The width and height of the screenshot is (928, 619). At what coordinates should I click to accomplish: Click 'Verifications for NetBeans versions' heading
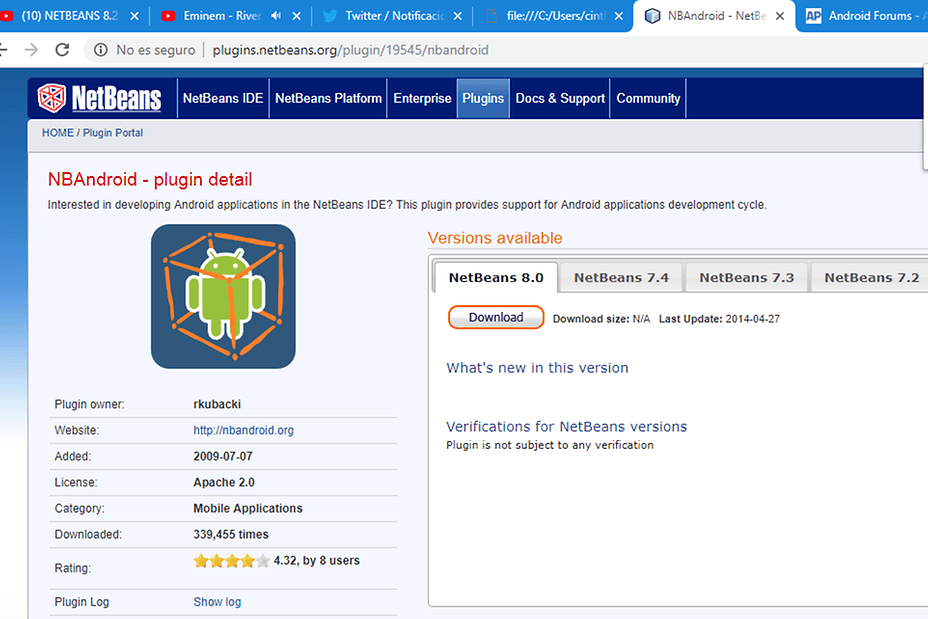click(566, 427)
